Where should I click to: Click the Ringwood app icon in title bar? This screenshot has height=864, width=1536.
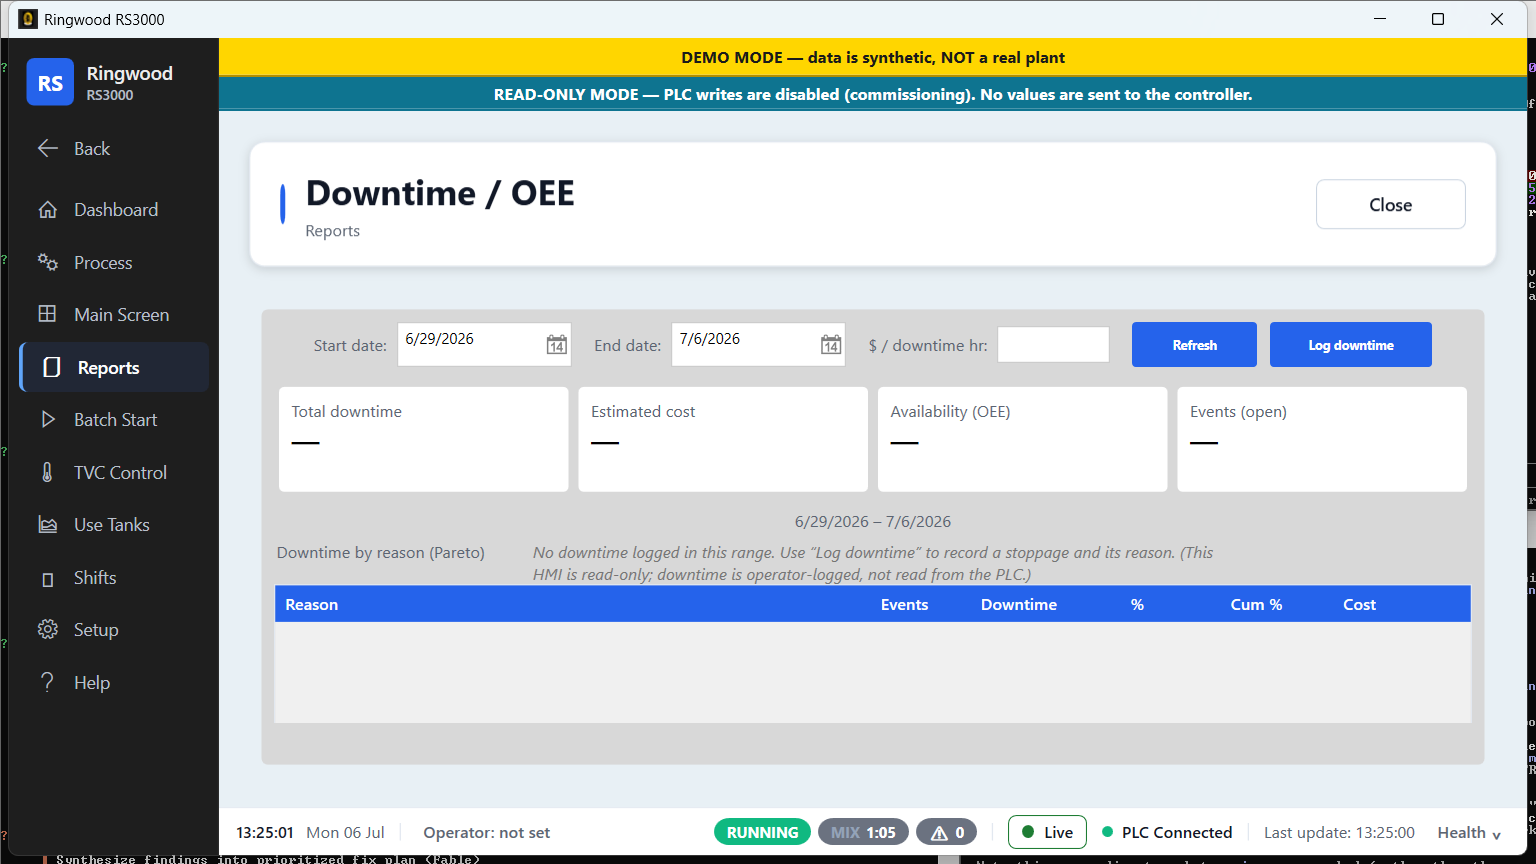tap(28, 19)
